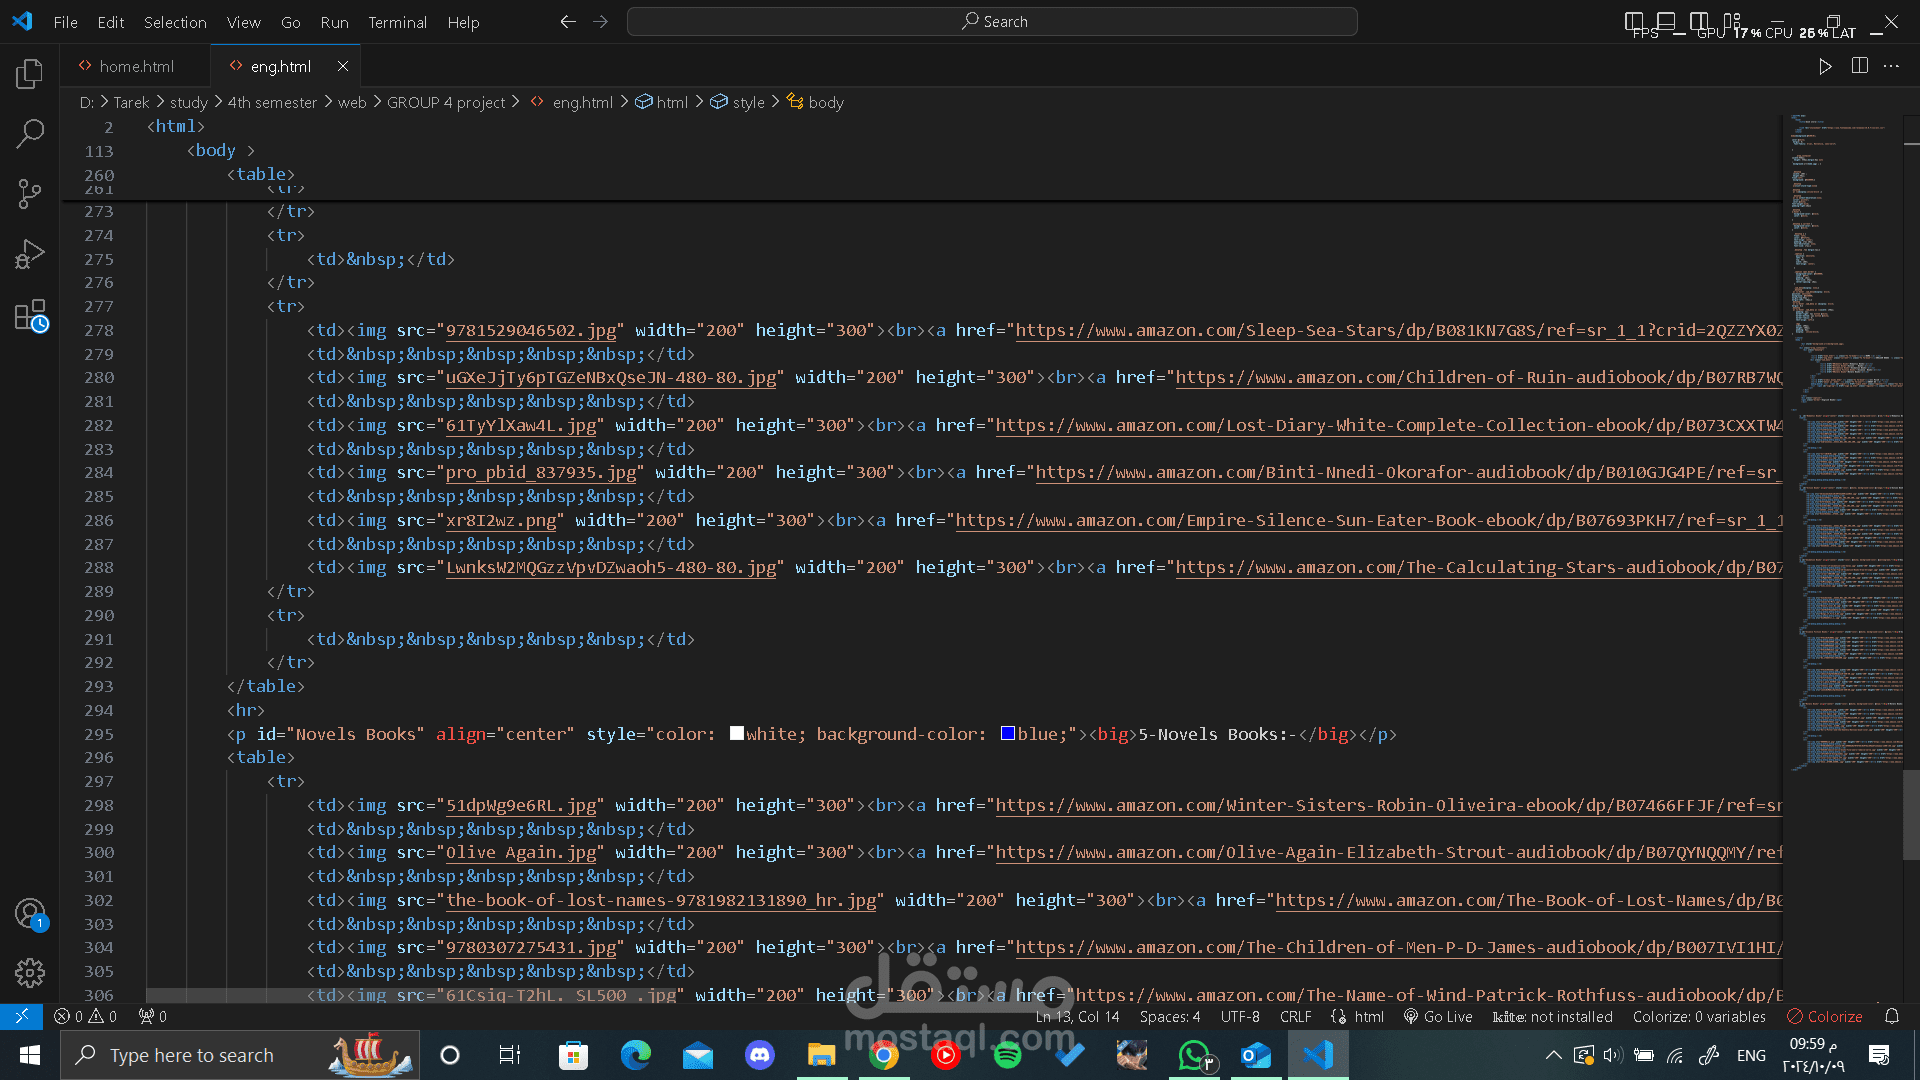
Task: Open the Terminal menu
Action: tap(397, 22)
